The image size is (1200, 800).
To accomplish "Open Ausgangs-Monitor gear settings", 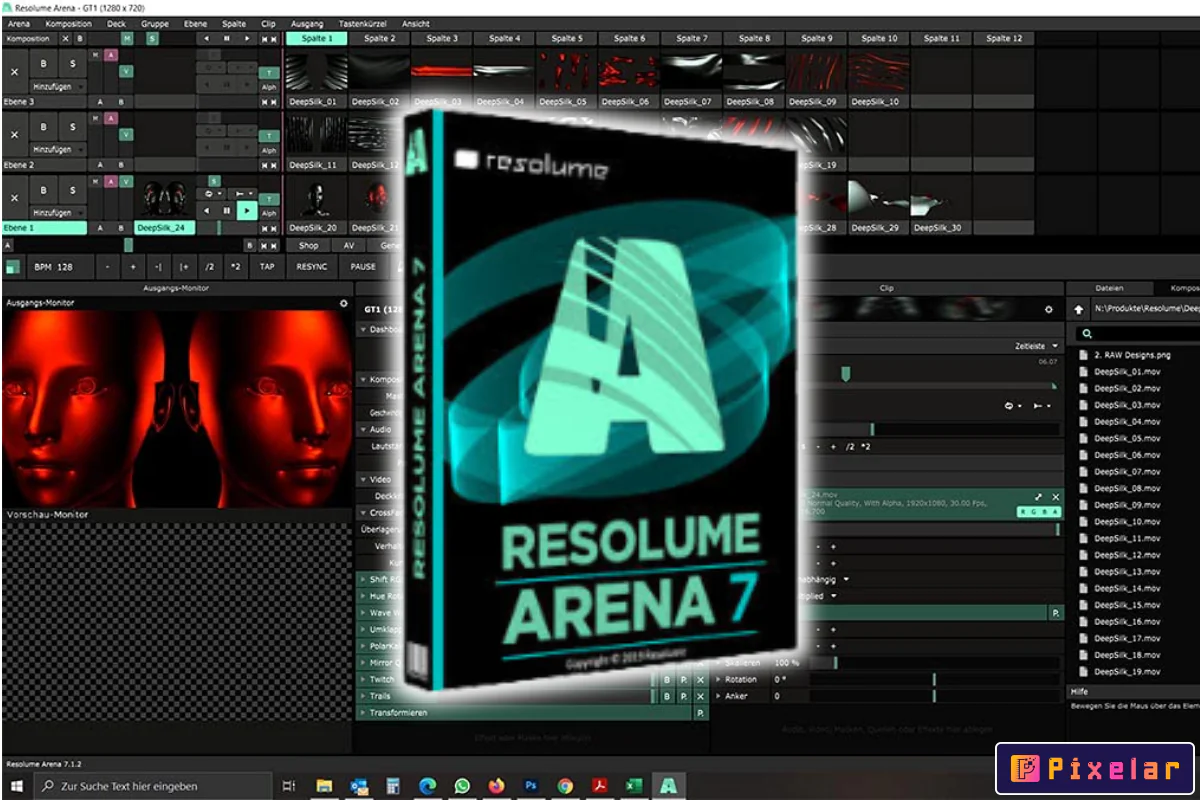I will tap(344, 302).
